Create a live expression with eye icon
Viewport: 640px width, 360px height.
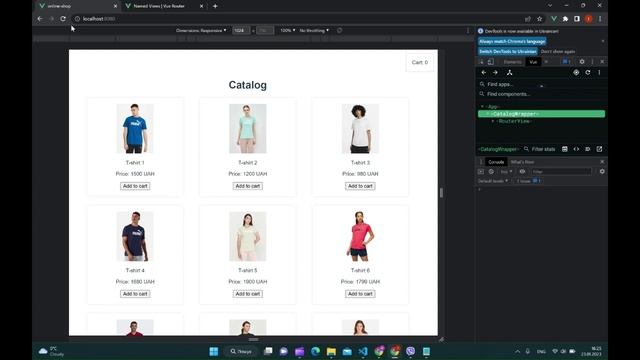coord(522,172)
